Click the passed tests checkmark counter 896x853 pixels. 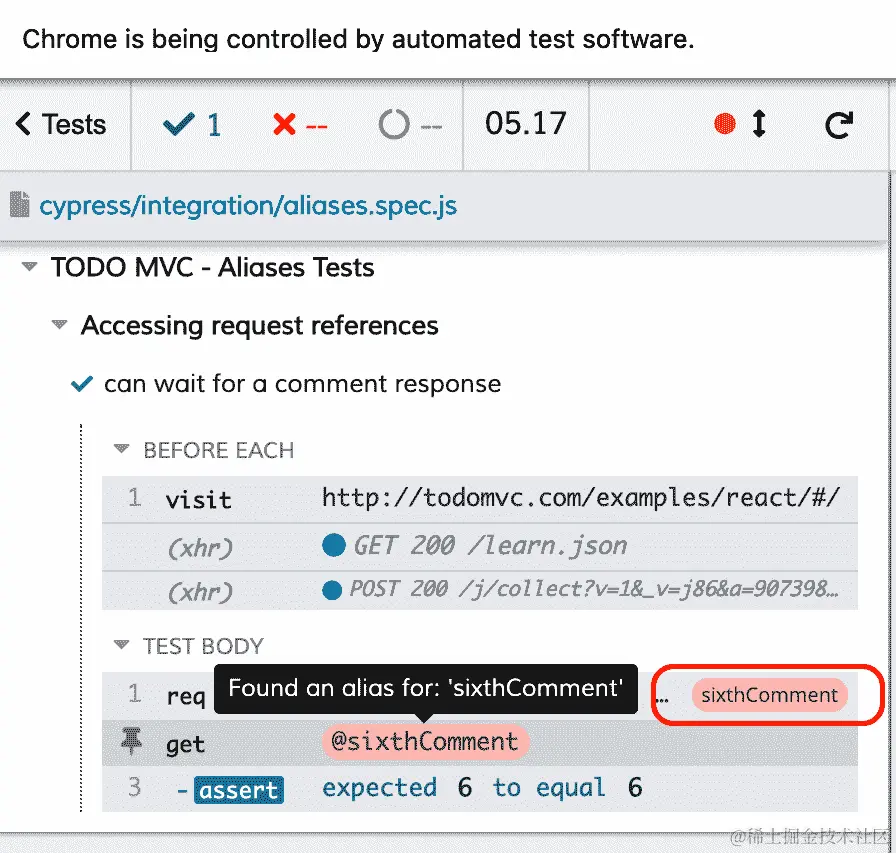click(192, 124)
